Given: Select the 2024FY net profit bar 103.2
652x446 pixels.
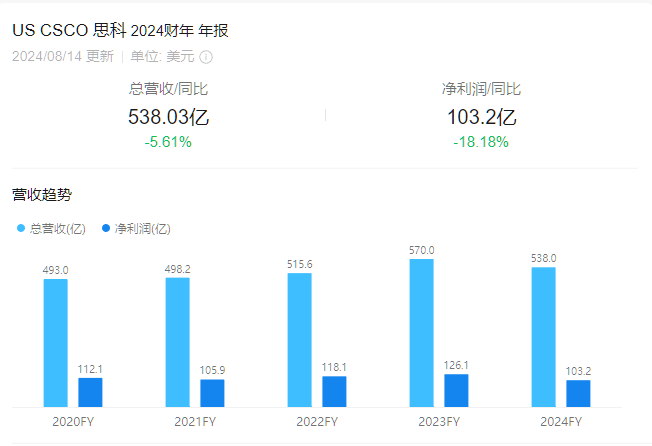Looking at the screenshot, I should pyautogui.click(x=578, y=394).
